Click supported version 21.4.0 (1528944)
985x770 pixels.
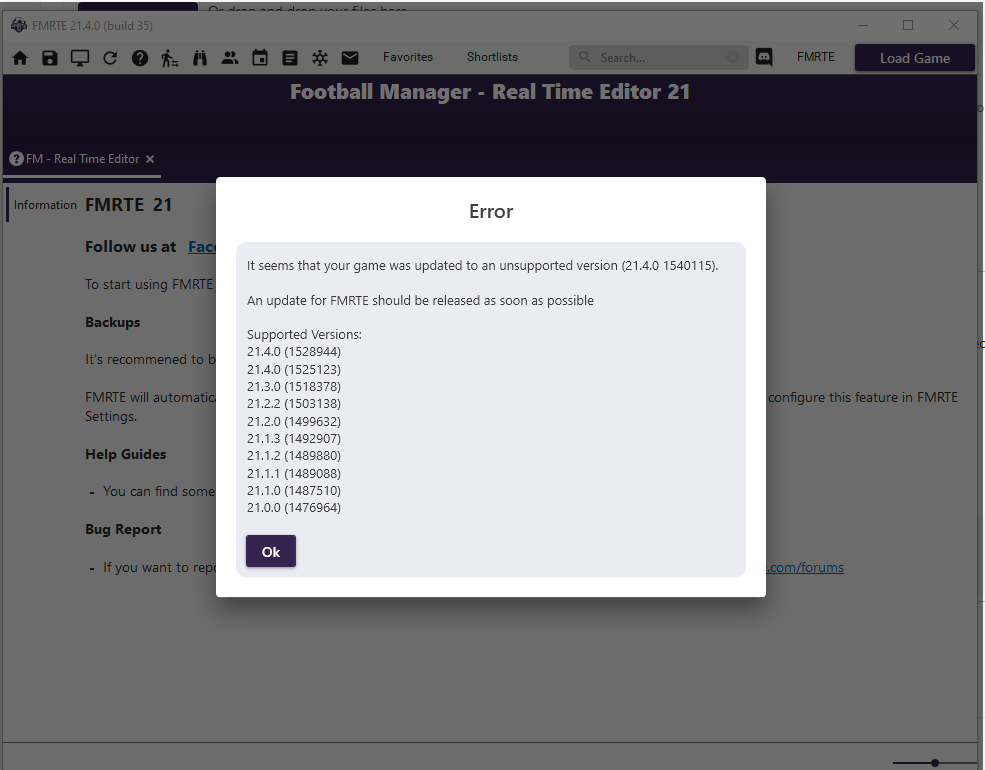[x=294, y=352]
